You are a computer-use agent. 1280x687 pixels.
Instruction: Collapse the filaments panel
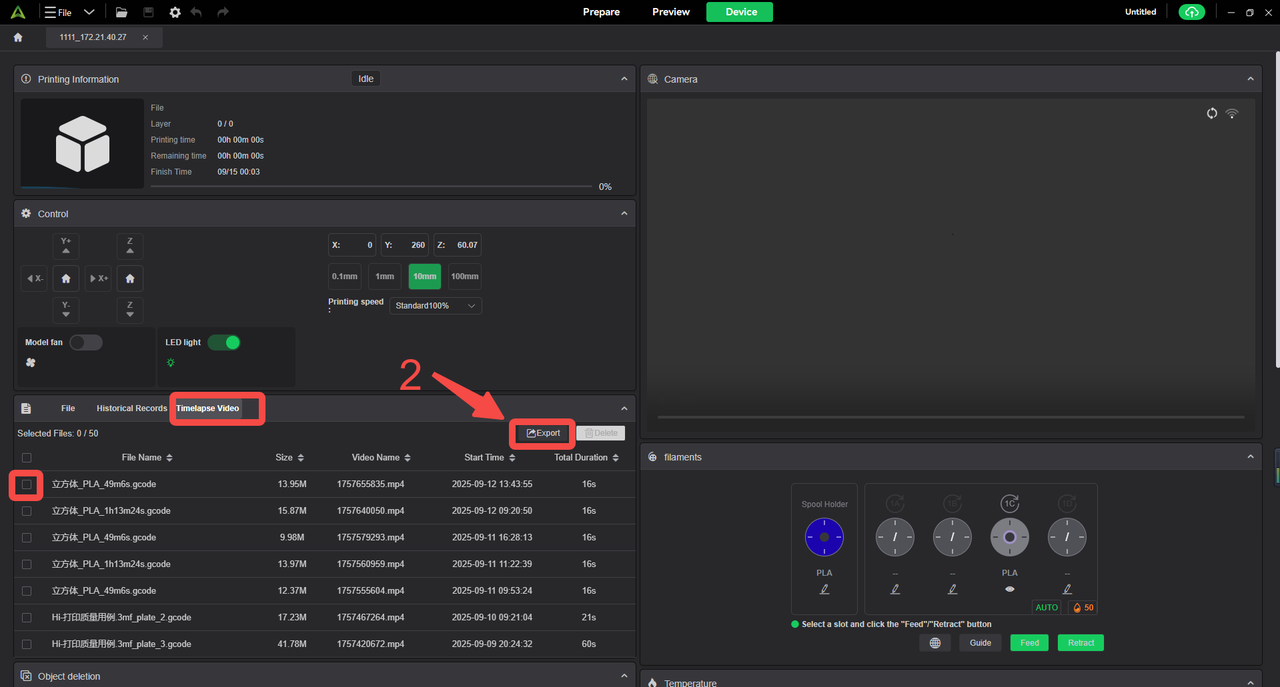1251,457
